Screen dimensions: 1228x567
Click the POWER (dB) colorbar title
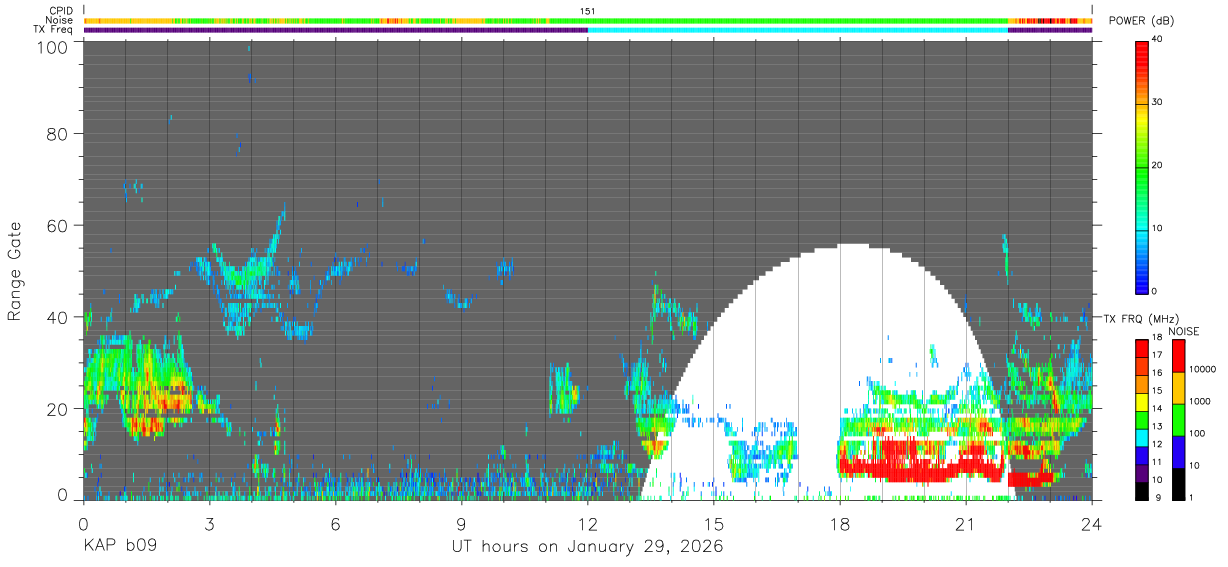1141,21
